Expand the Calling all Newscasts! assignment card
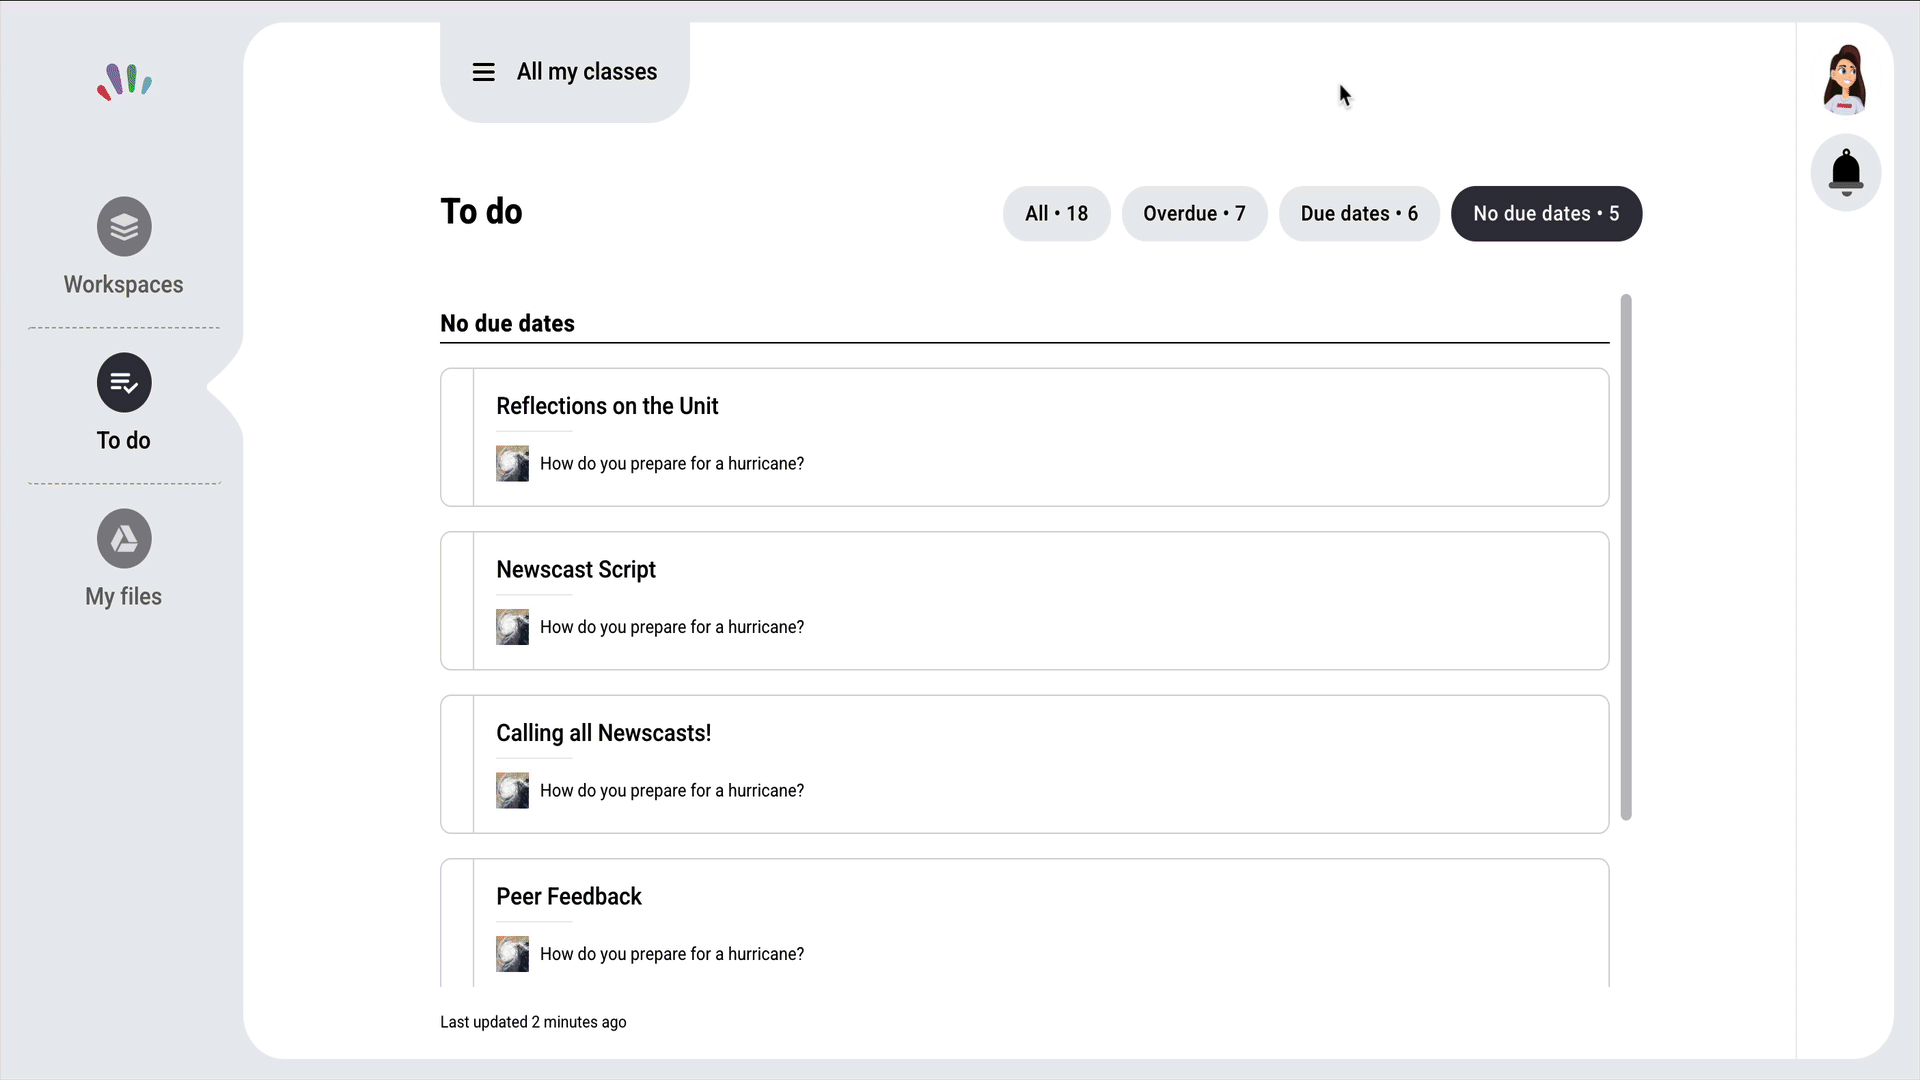This screenshot has width=1920, height=1080. pyautogui.click(x=603, y=733)
